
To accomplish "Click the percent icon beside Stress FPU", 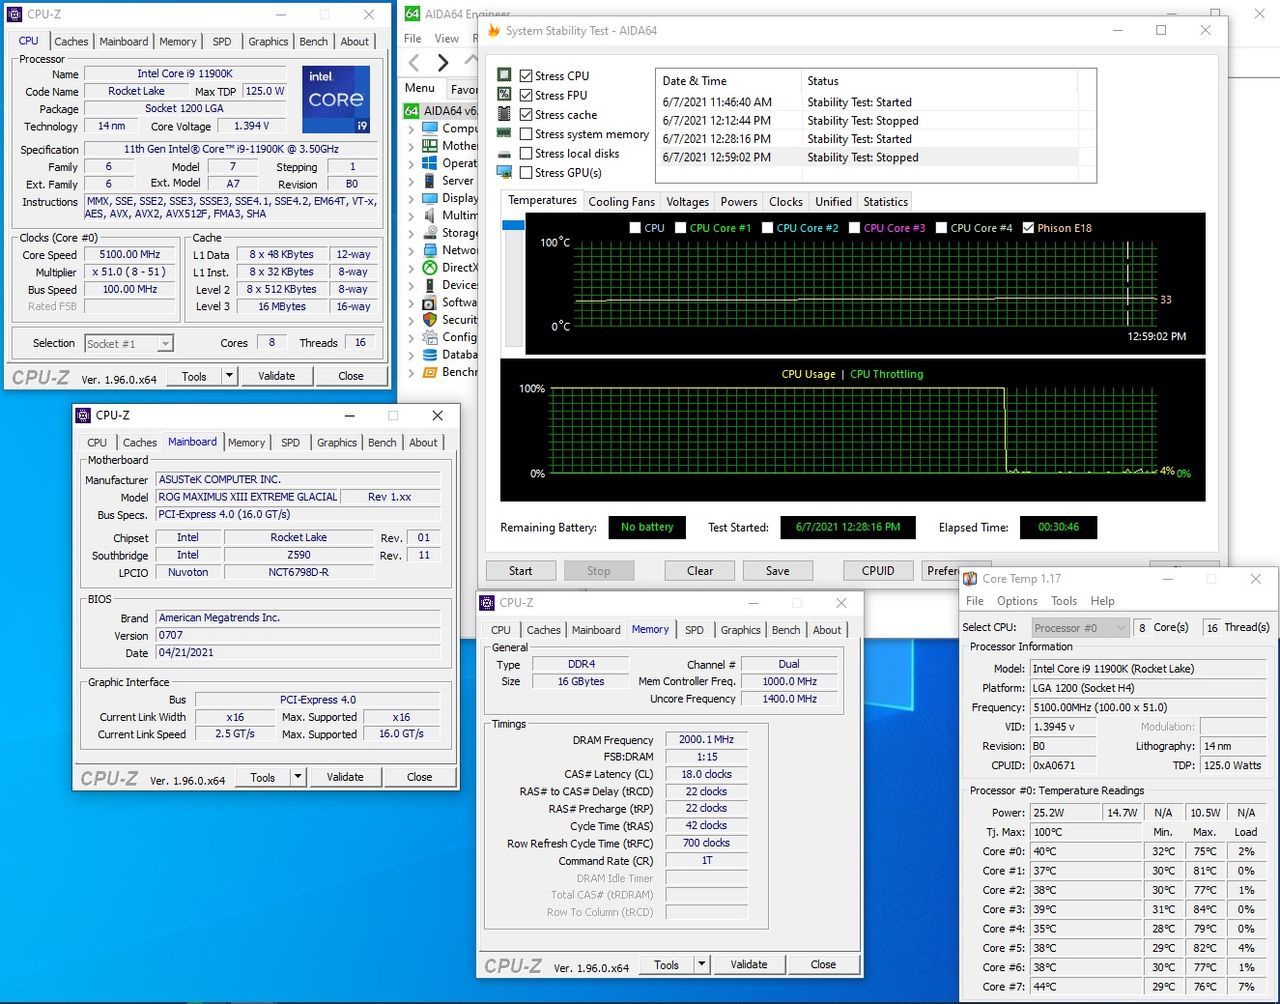I will point(505,94).
